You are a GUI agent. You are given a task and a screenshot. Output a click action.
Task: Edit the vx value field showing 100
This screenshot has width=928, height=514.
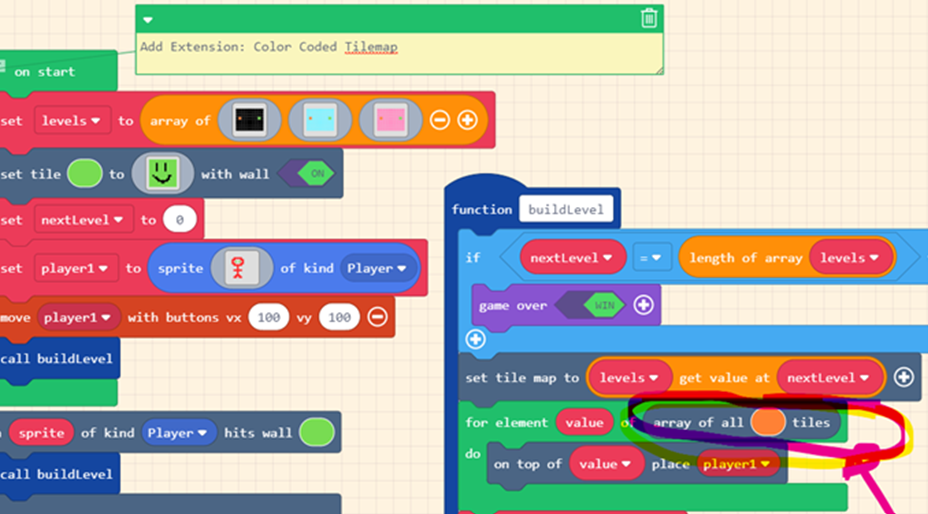269,317
